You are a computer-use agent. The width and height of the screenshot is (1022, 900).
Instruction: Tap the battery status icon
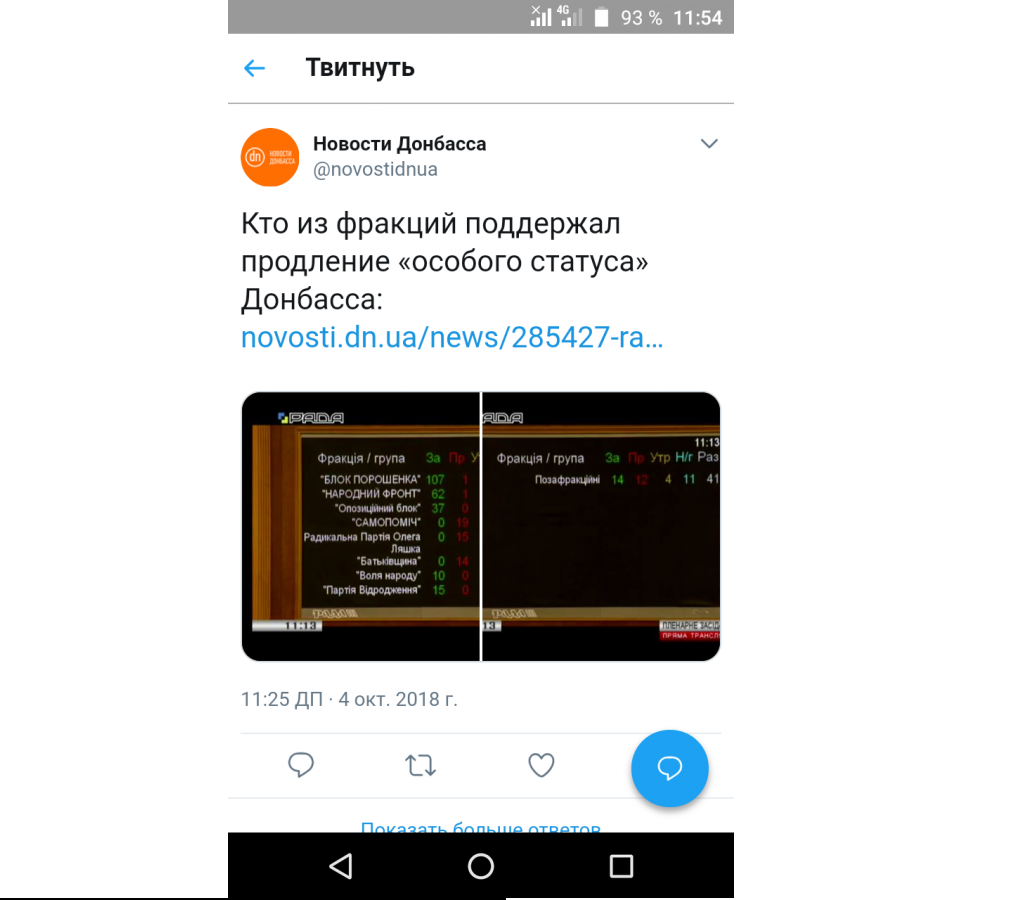tap(602, 18)
